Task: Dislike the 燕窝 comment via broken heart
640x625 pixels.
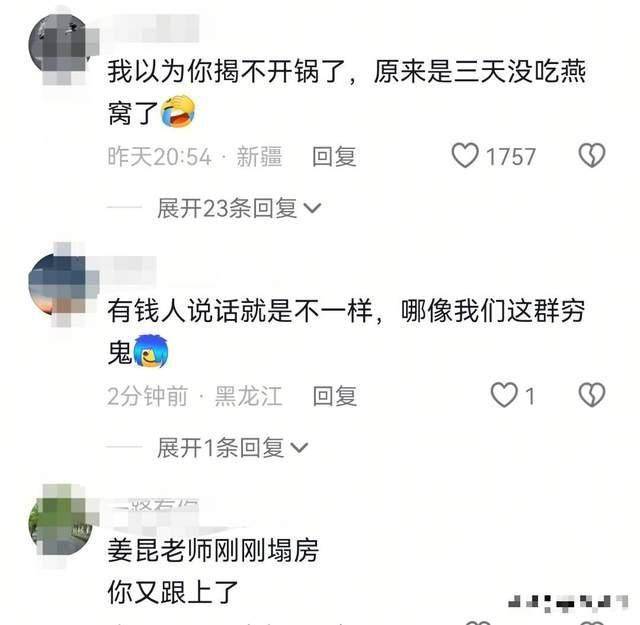Action: [x=592, y=155]
